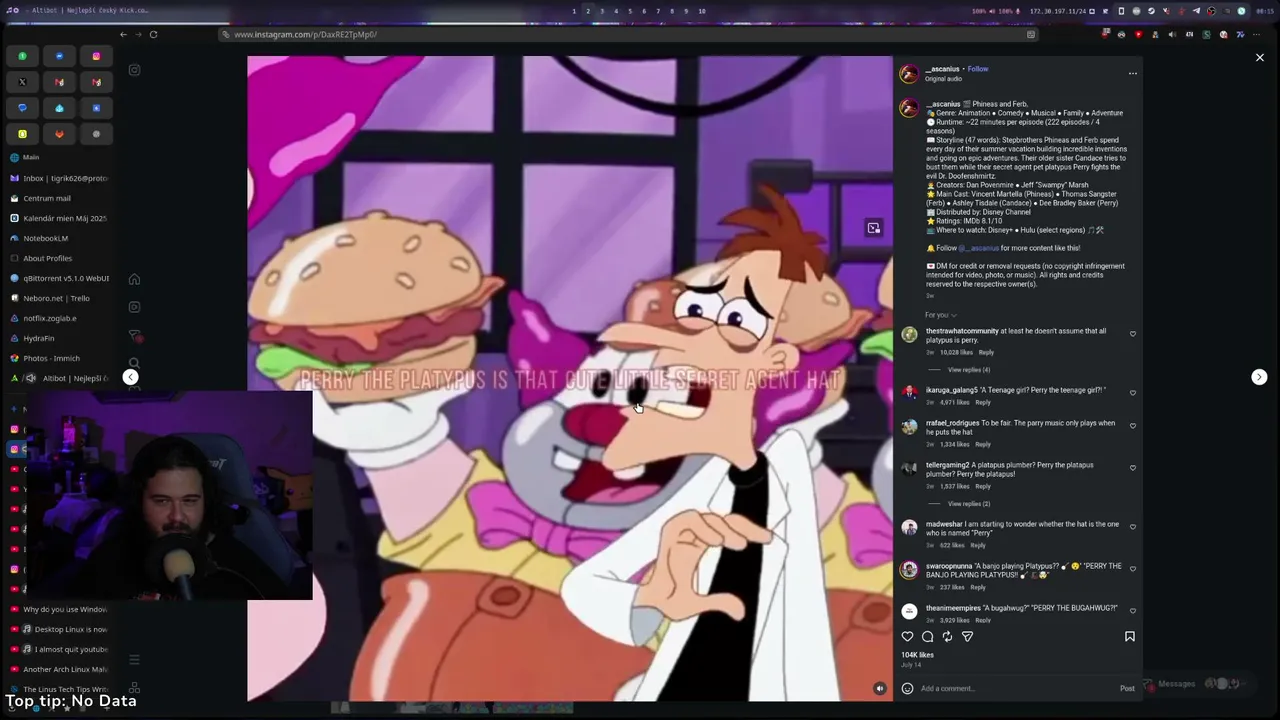Mute or unmute the reel audio

(880, 688)
